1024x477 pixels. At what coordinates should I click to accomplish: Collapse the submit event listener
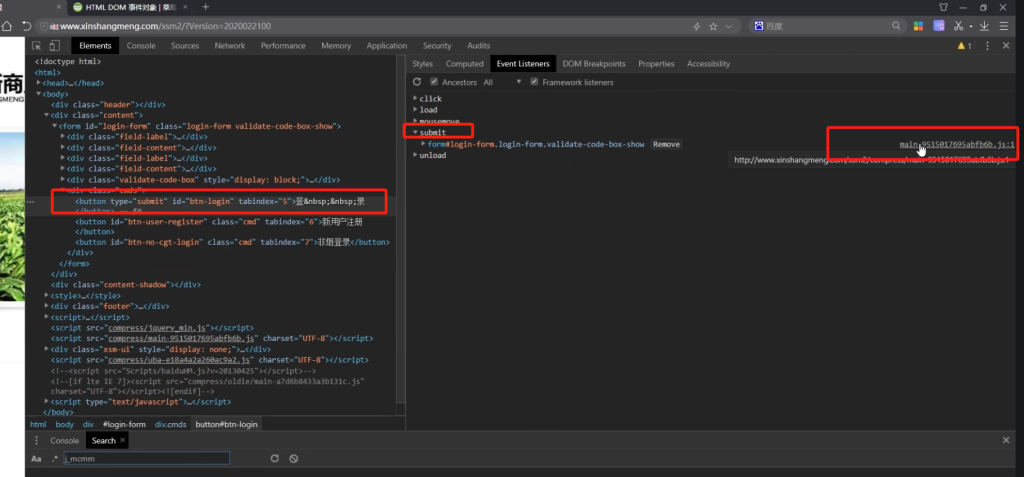[x=415, y=133]
